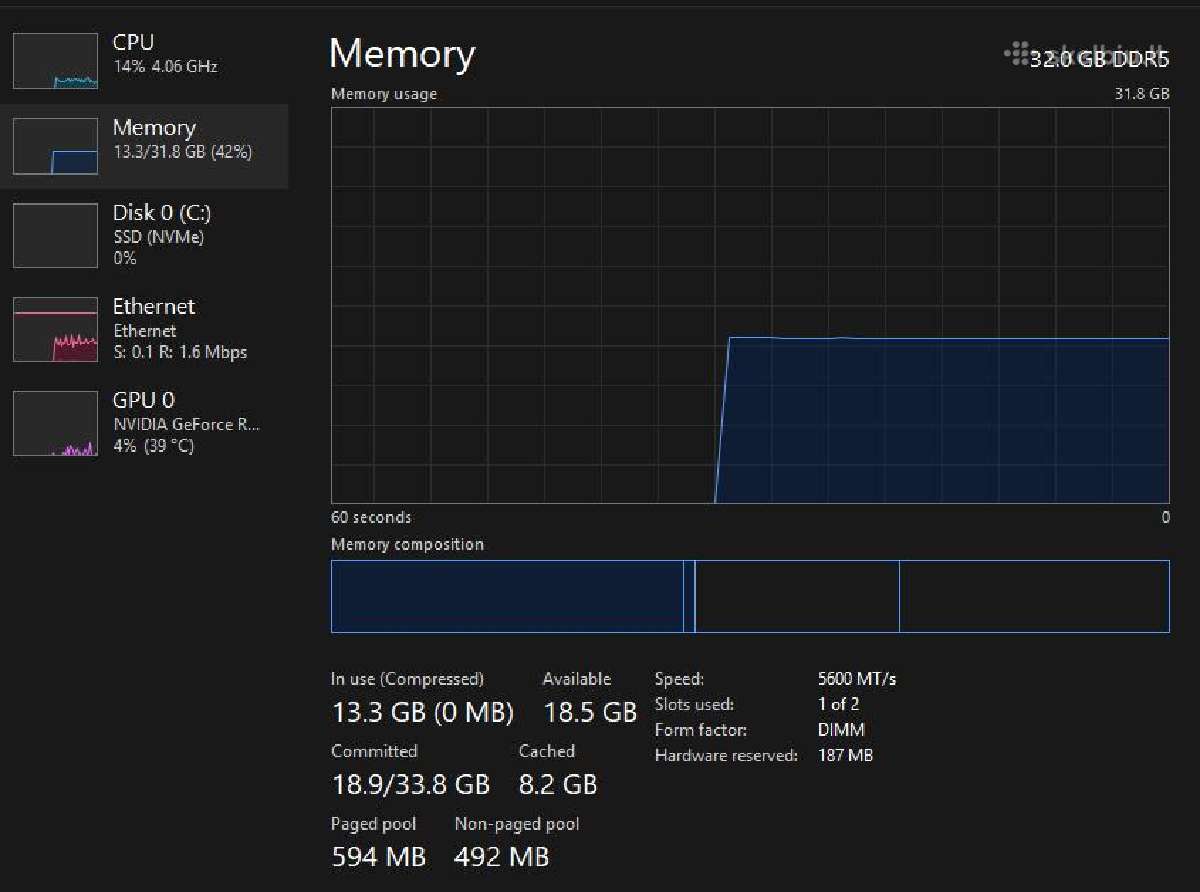Select the filled In use segment of Memory composition
Viewport: 1200px width, 892px height.
(507, 596)
